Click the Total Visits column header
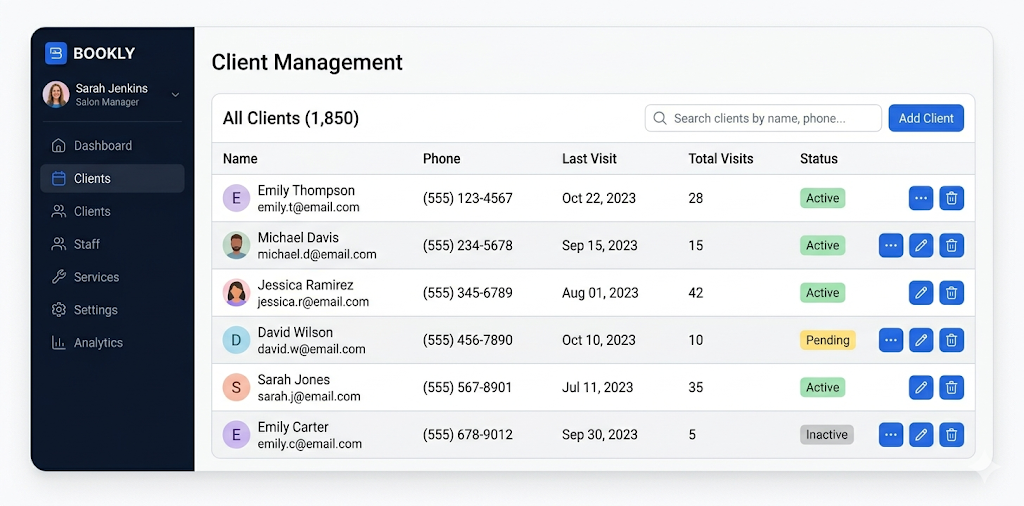Image resolution: width=1024 pixels, height=506 pixels. (x=721, y=159)
